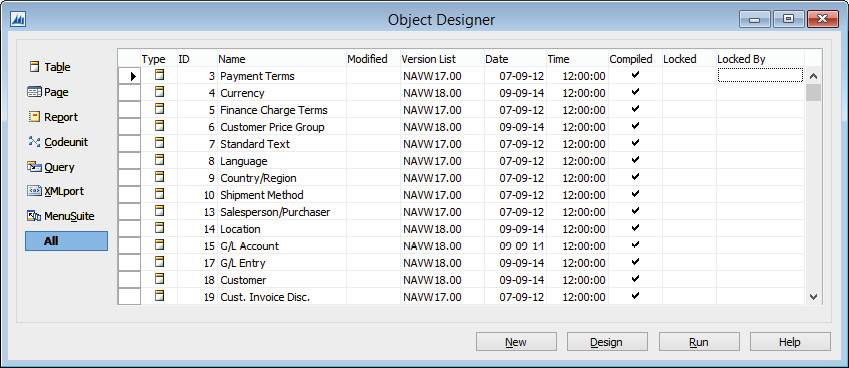Click the ID column header

pos(197,59)
